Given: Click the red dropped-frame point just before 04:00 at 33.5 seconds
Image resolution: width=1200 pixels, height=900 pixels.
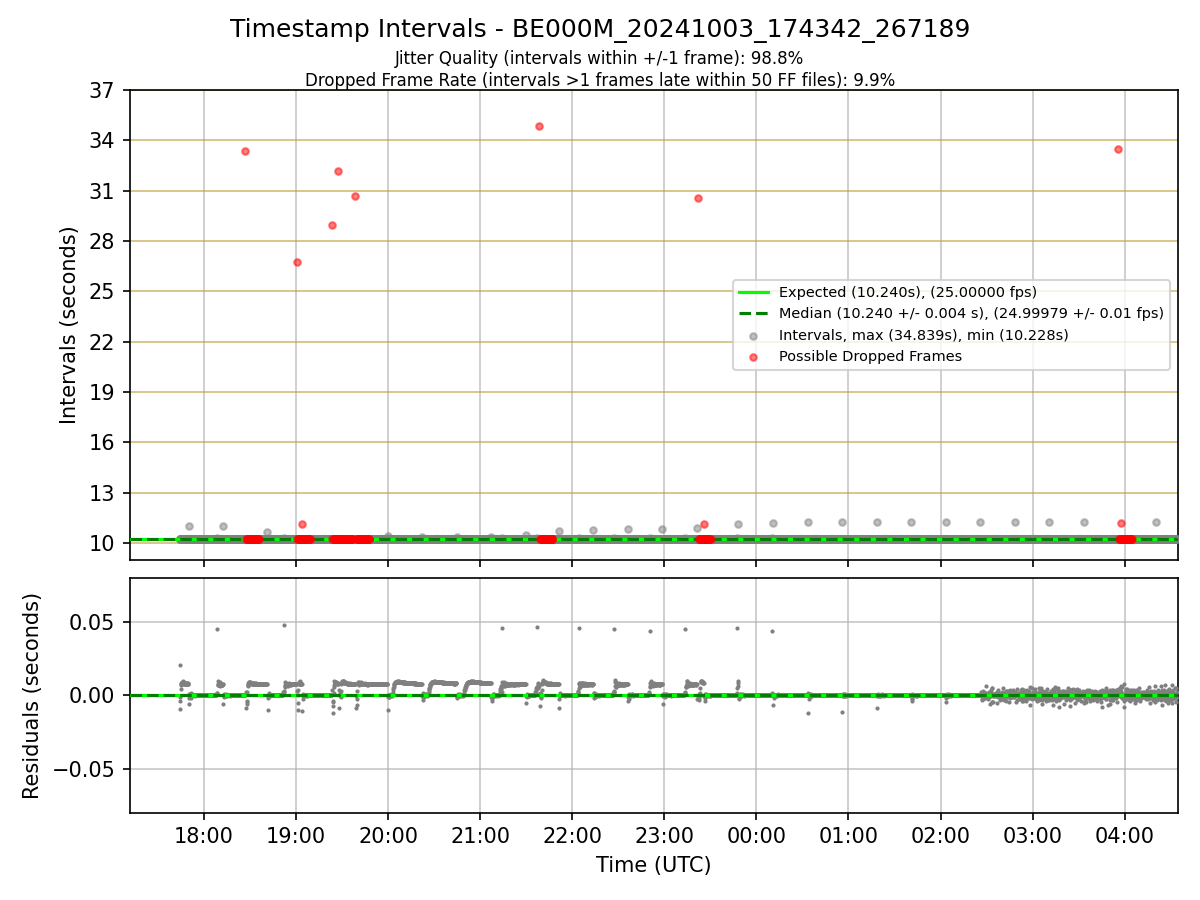Looking at the screenshot, I should pyautogui.click(x=1118, y=149).
